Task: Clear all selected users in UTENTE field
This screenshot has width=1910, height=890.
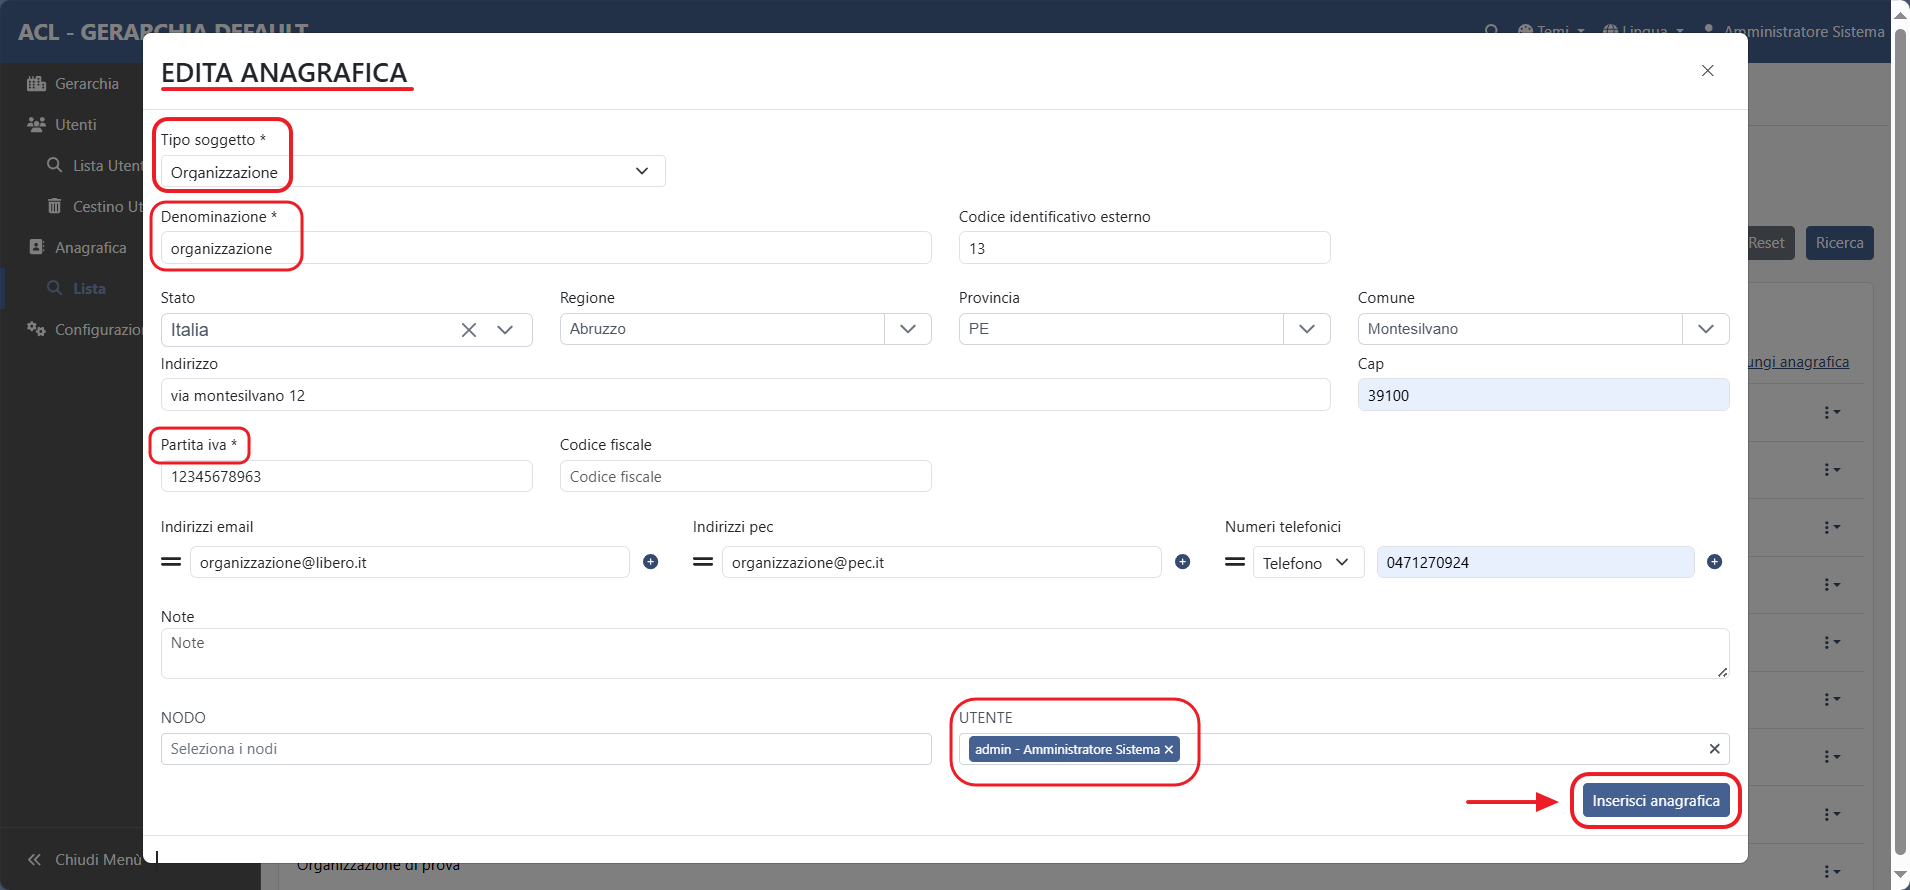Action: tap(1714, 749)
